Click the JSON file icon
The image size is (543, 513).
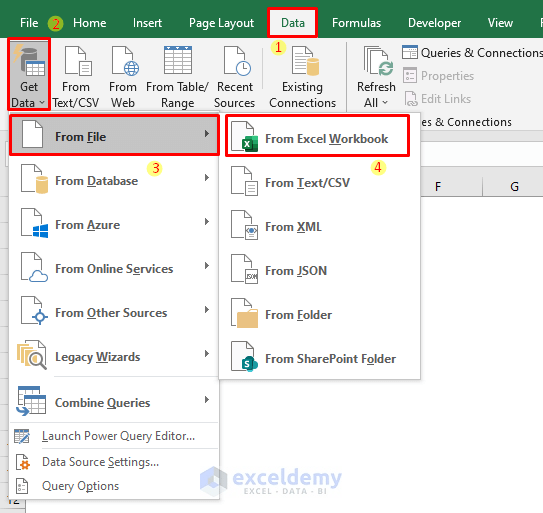[x=244, y=269]
